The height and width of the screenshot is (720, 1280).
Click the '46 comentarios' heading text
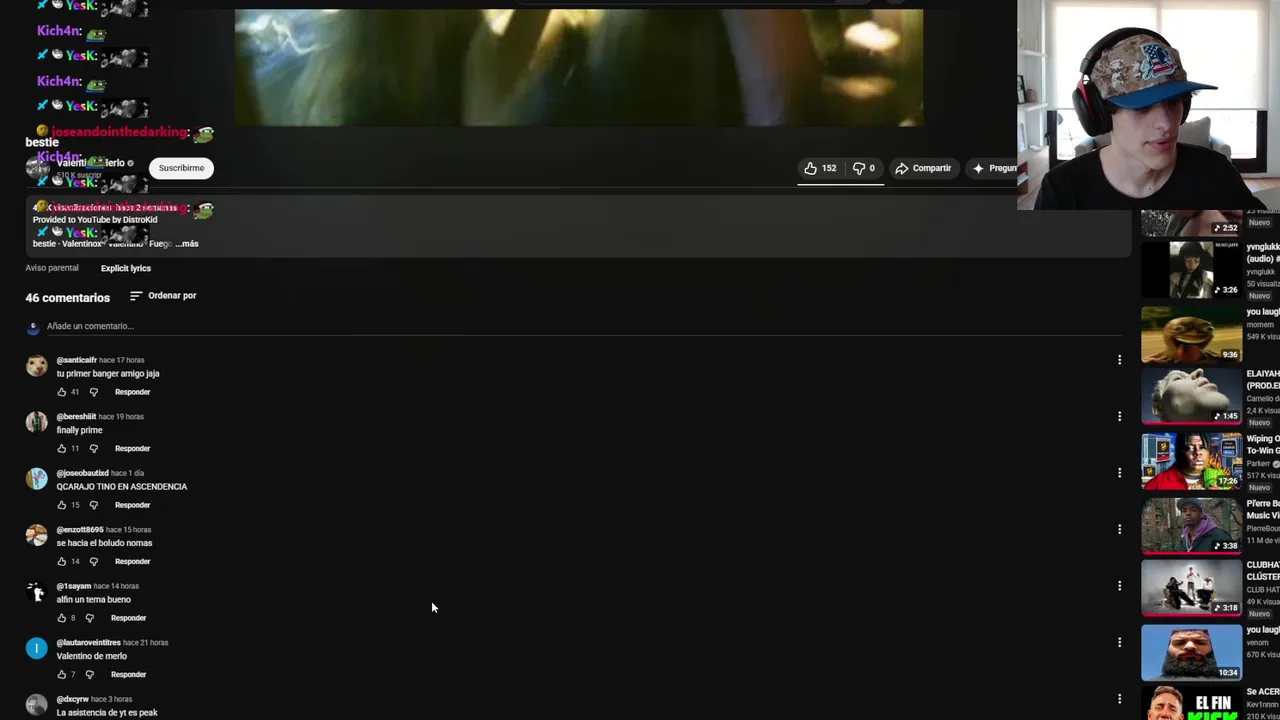[67, 298]
